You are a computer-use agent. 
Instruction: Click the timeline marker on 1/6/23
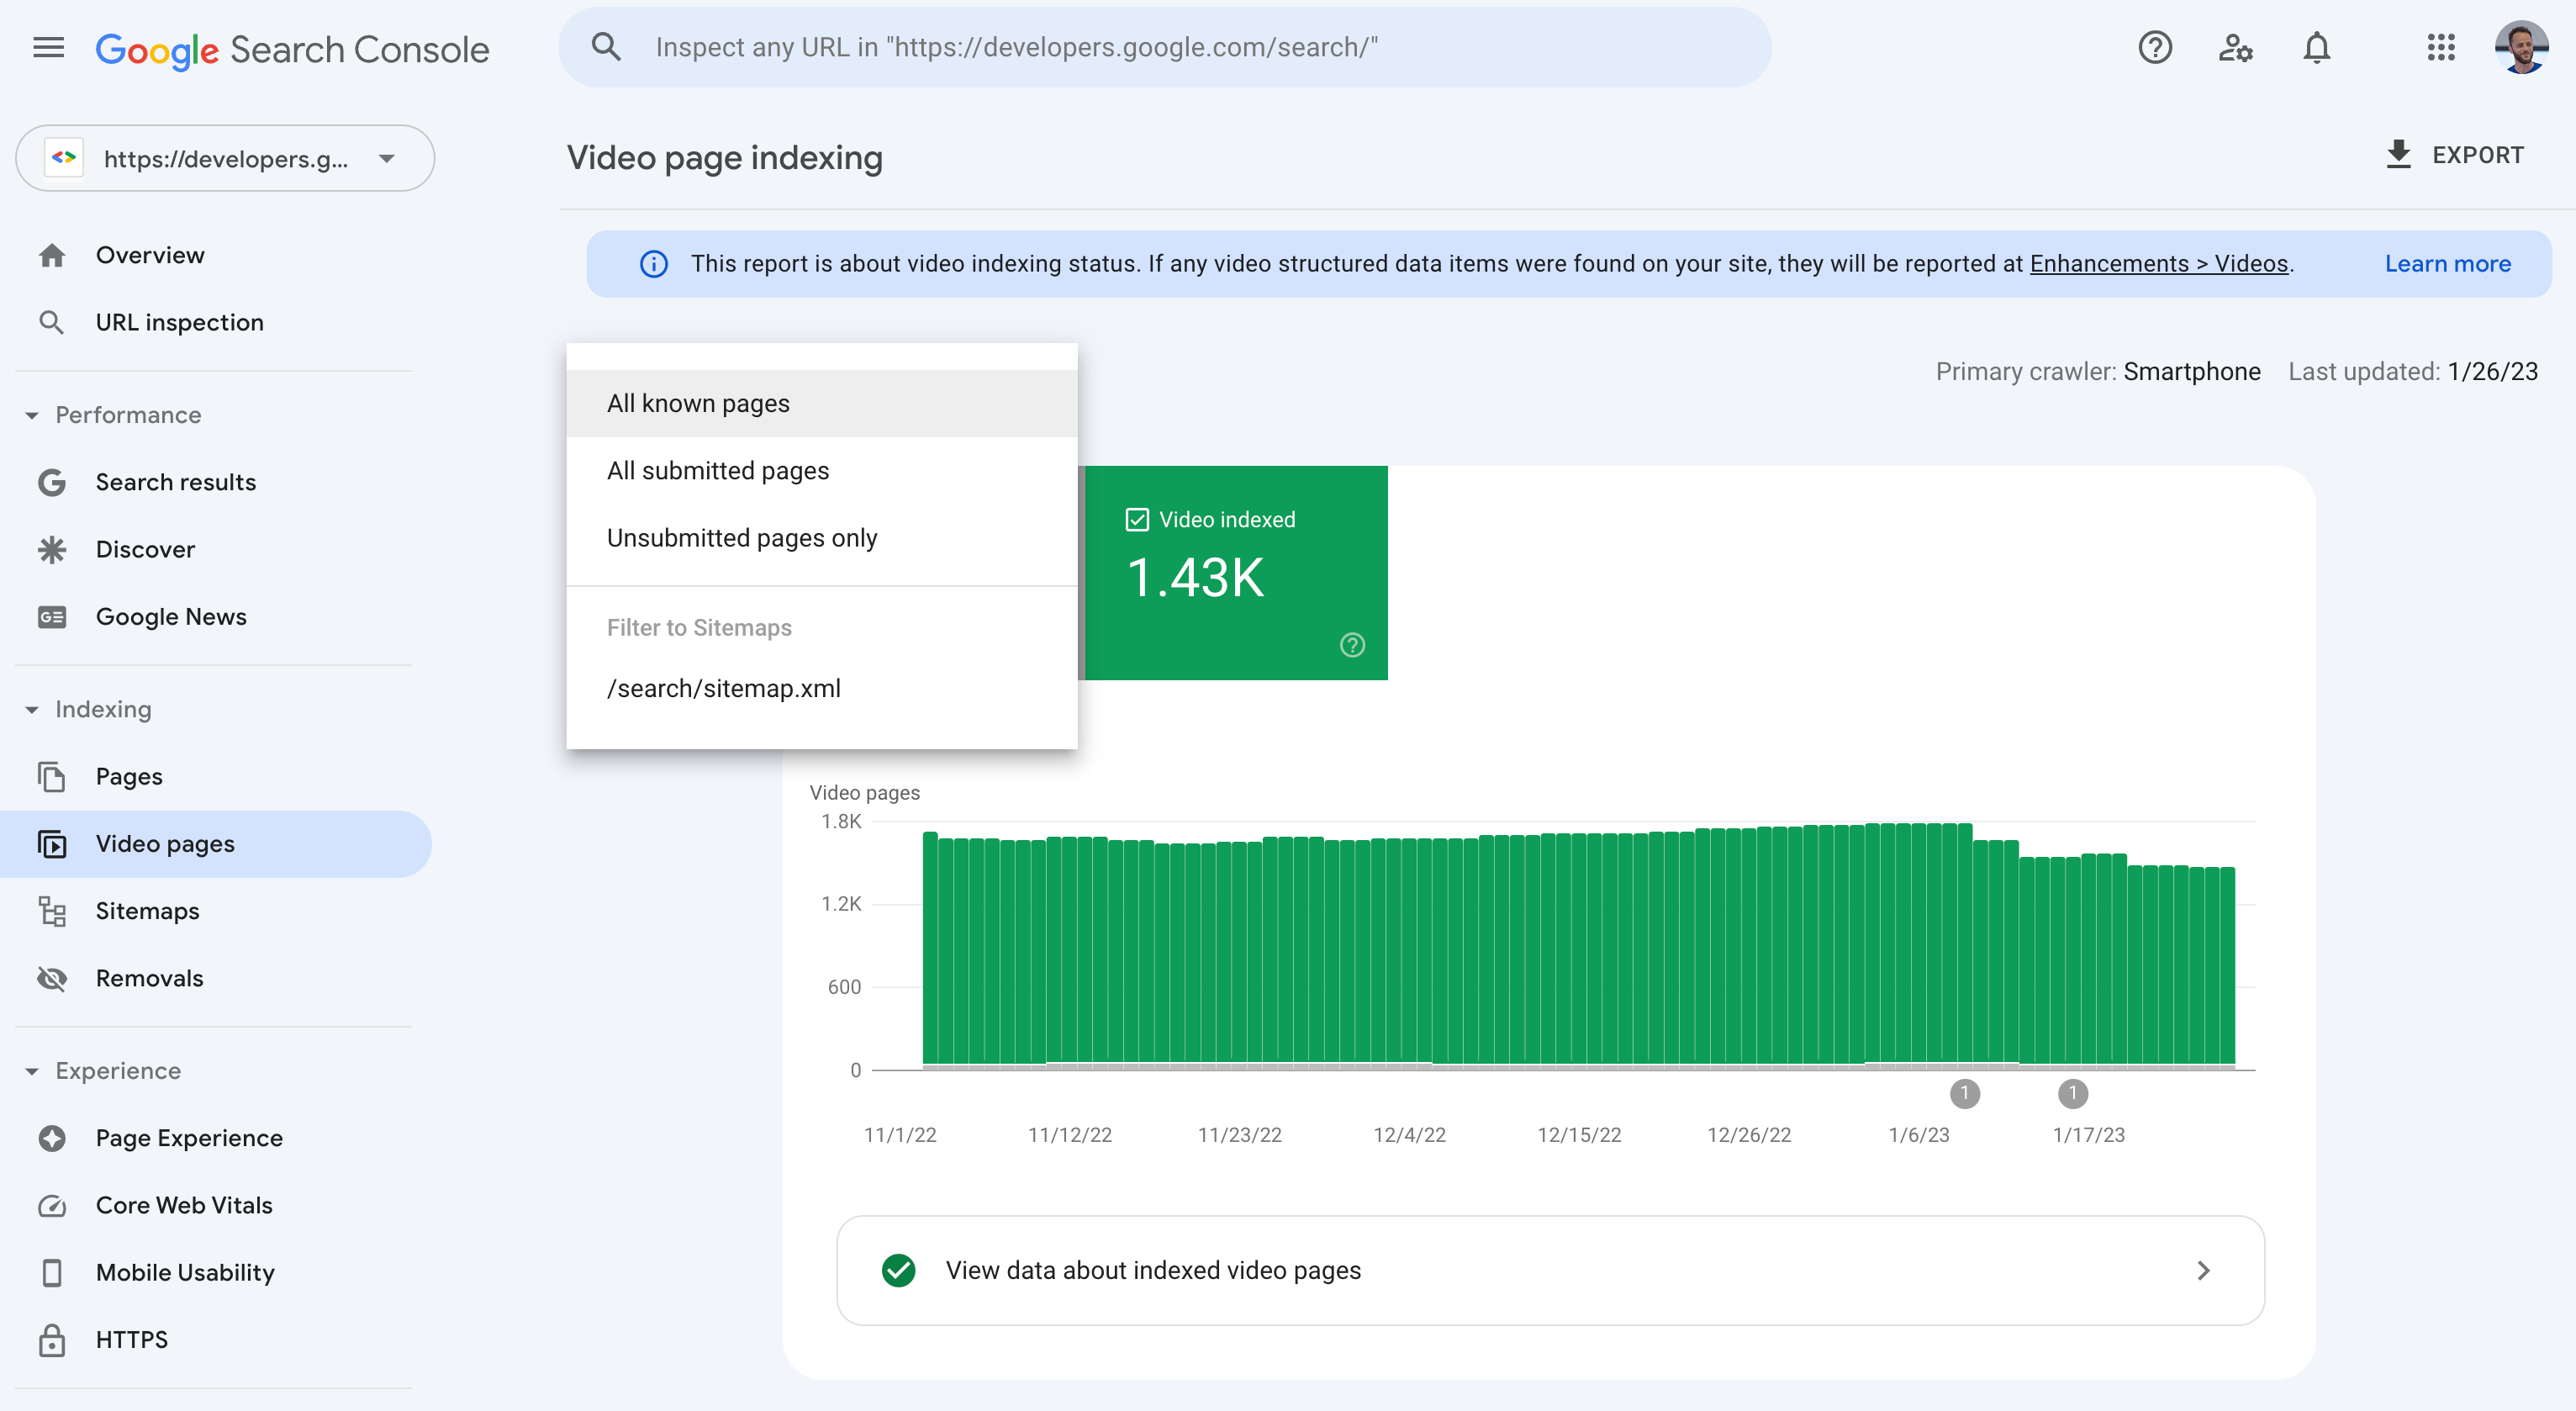[x=1965, y=1091]
